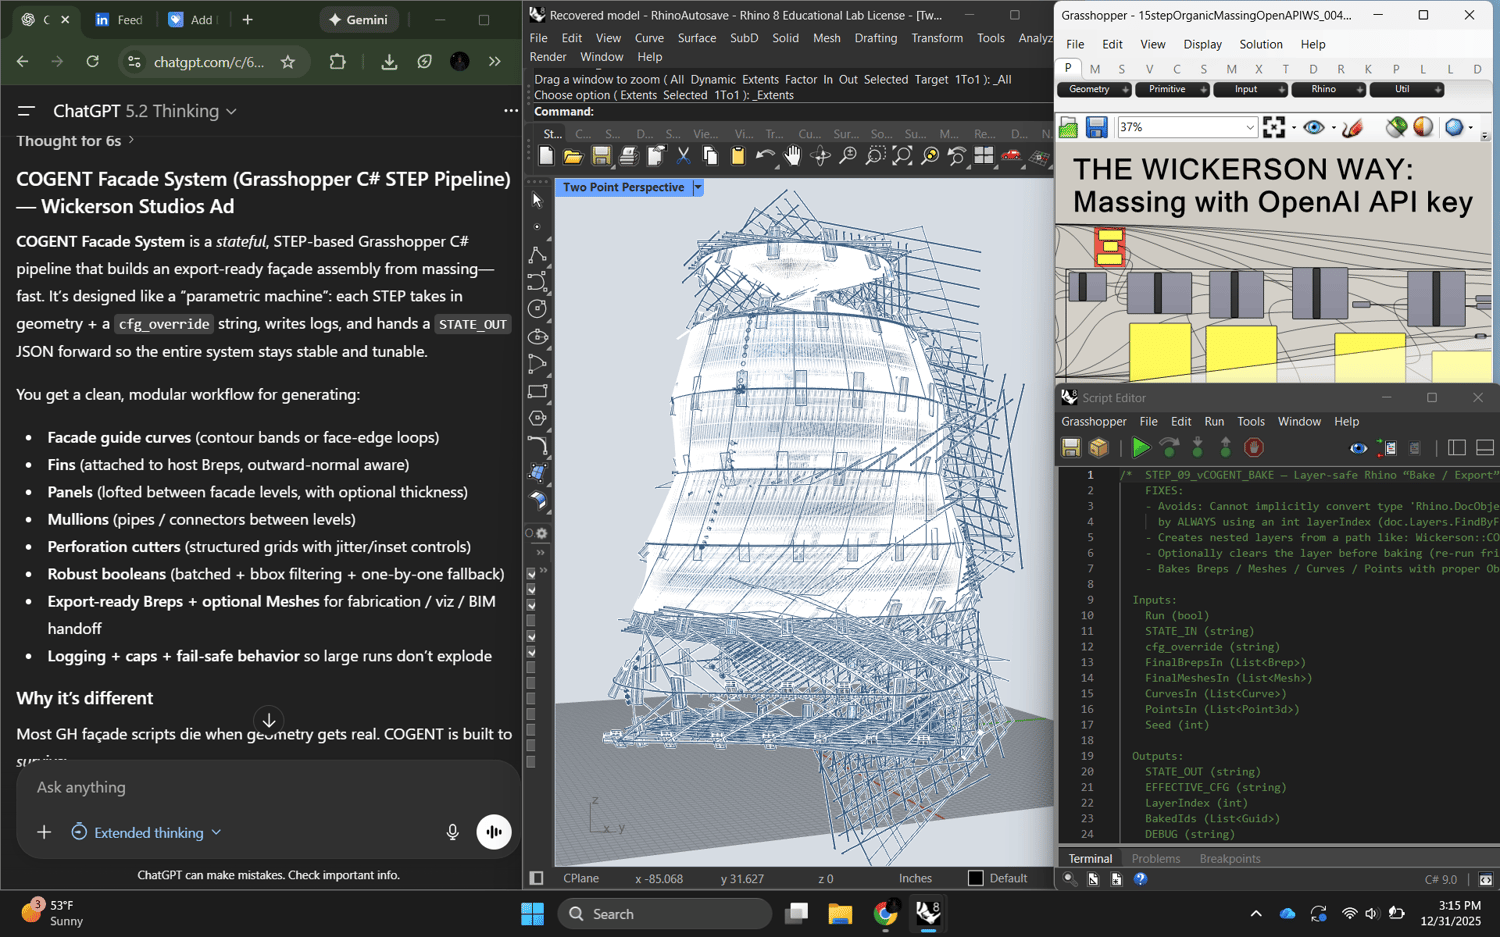
Task: Open a file using Rhino's folder icon
Action: [x=573, y=156]
